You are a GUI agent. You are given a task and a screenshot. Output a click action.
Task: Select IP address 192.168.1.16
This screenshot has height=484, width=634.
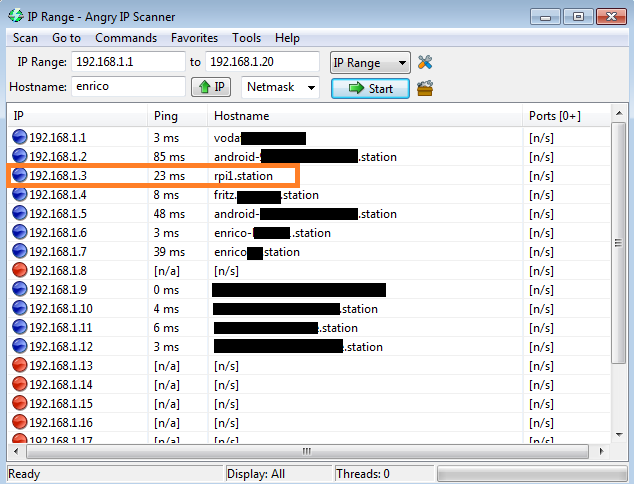[61, 423]
